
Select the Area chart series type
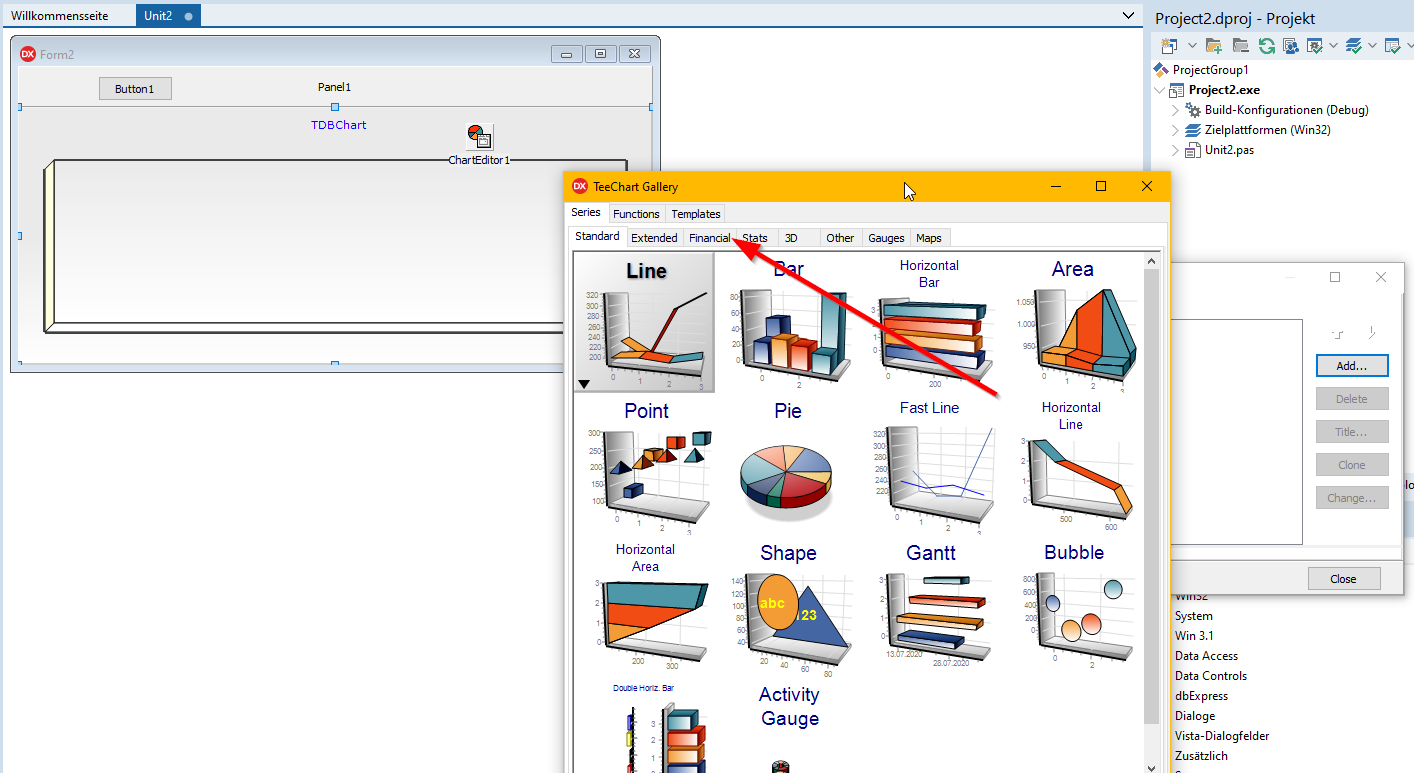(1072, 322)
